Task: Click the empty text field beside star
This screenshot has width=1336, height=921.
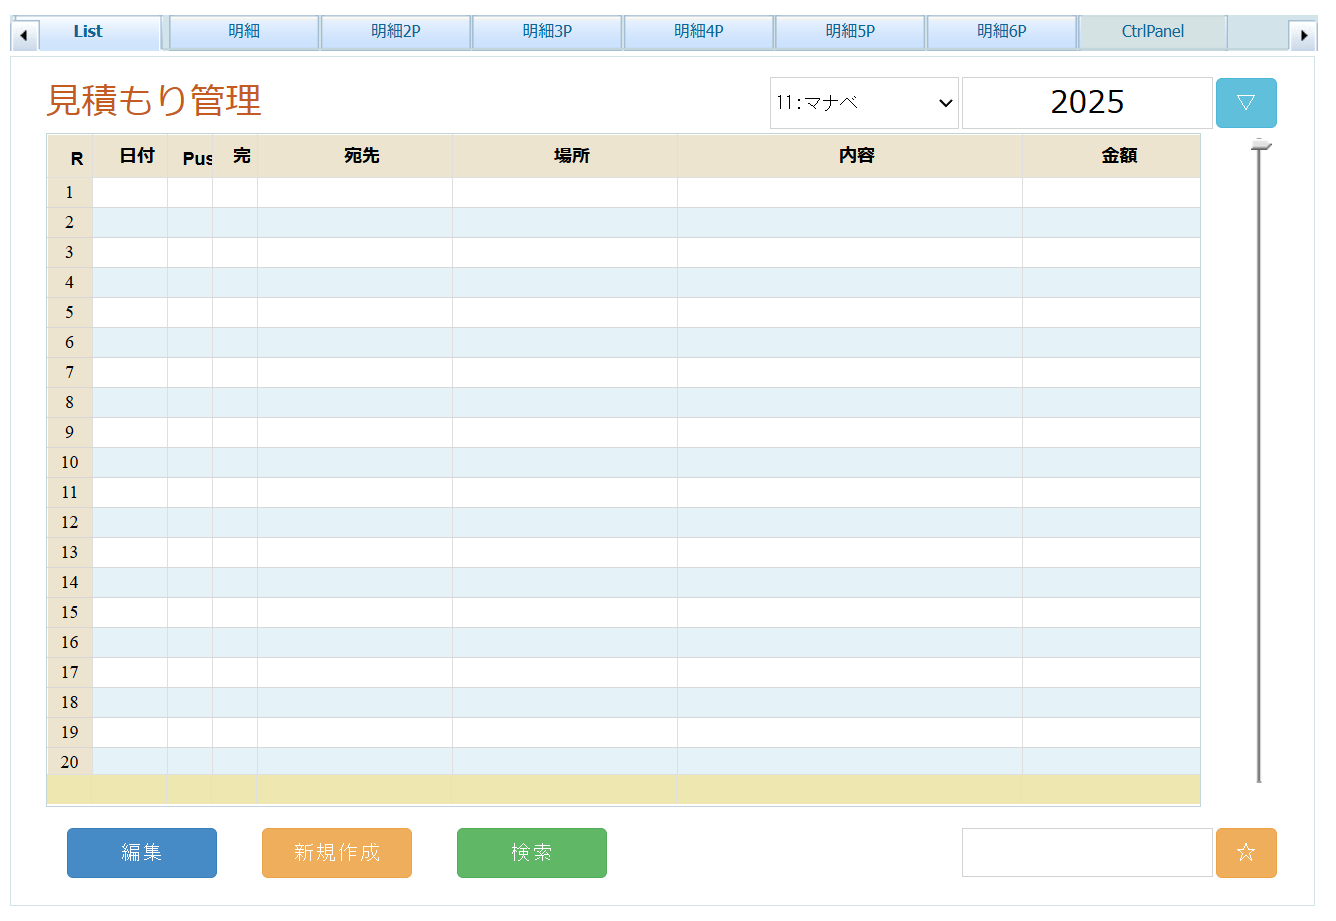Action: pyautogui.click(x=1086, y=852)
